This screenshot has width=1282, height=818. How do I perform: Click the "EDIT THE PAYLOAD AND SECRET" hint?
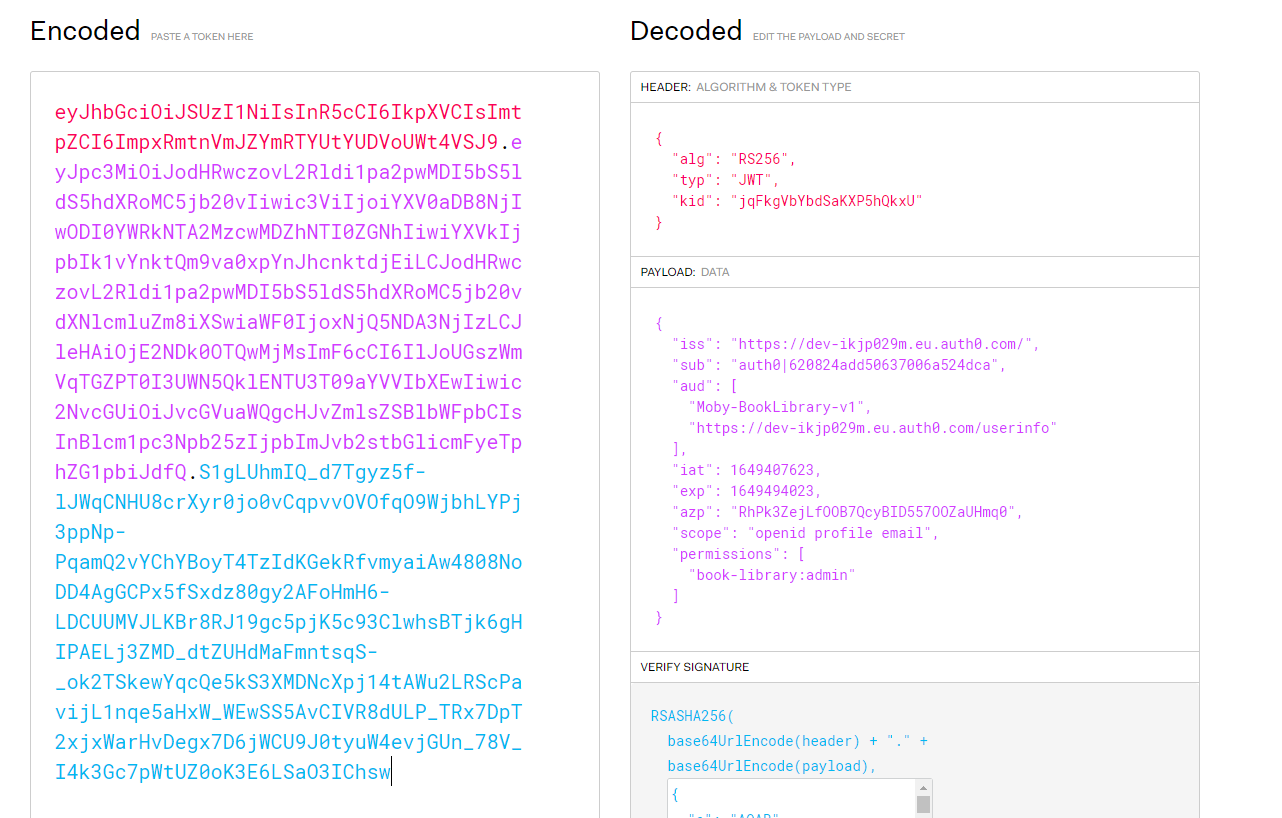coord(829,37)
